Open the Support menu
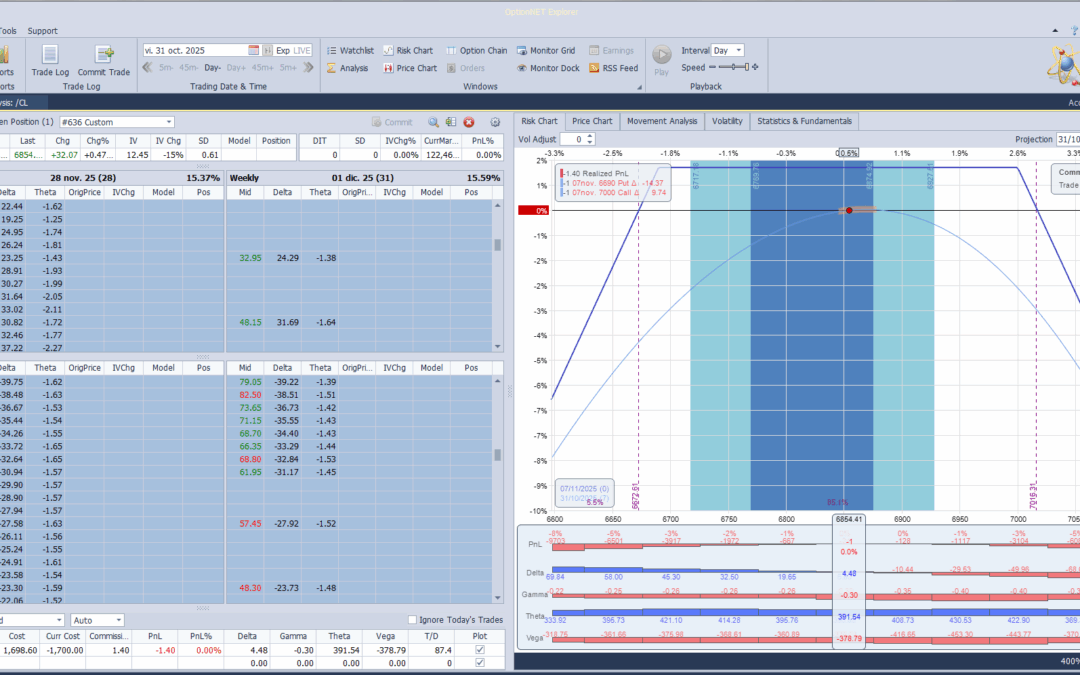Image resolution: width=1080 pixels, height=675 pixels. [42, 31]
